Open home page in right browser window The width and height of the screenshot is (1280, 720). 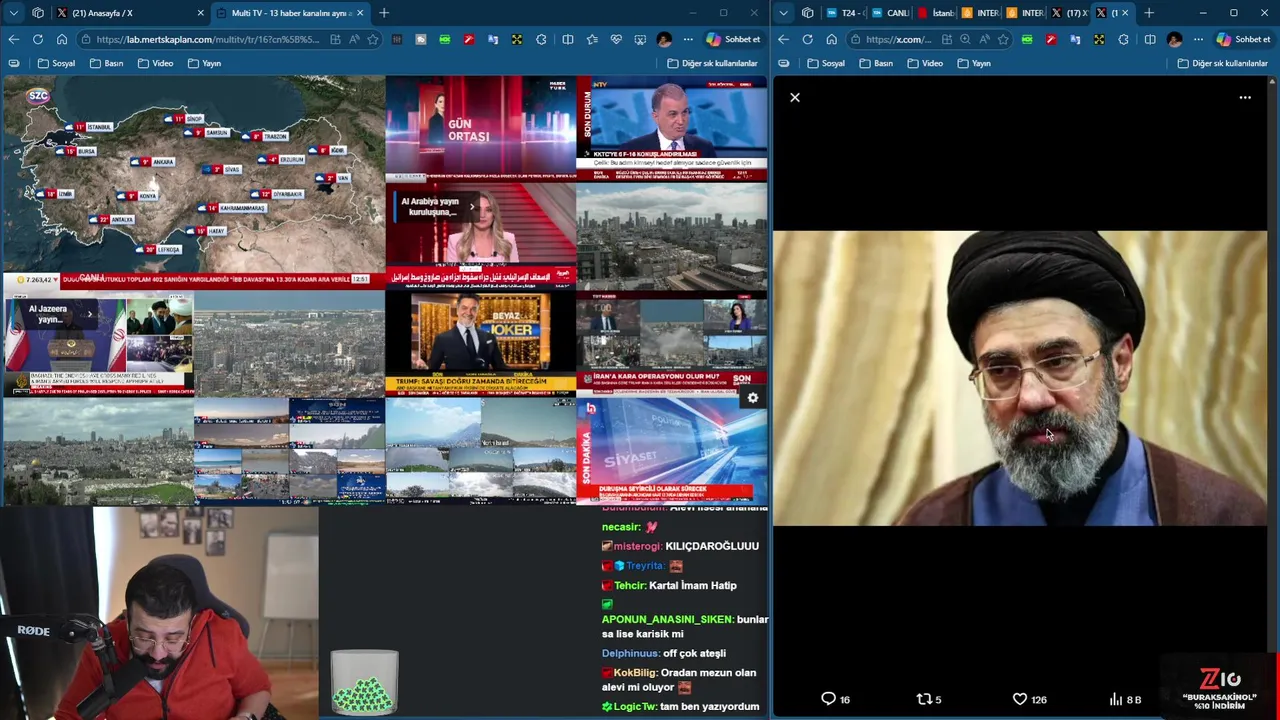(x=831, y=39)
